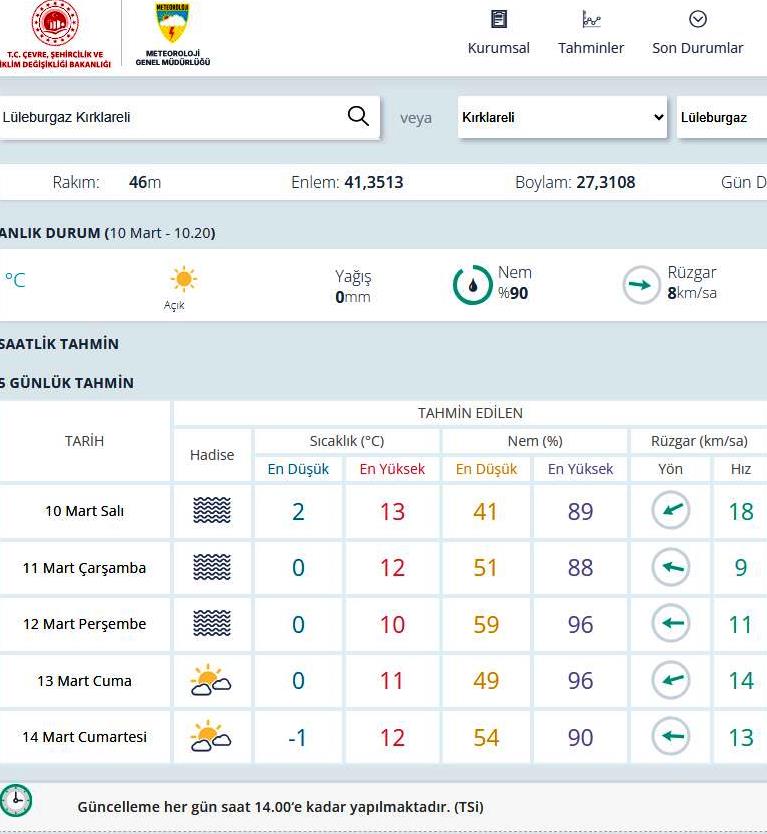Click partly cloudy icon for 13 Mart Cuma
The width and height of the screenshot is (767, 834).
pyautogui.click(x=212, y=681)
